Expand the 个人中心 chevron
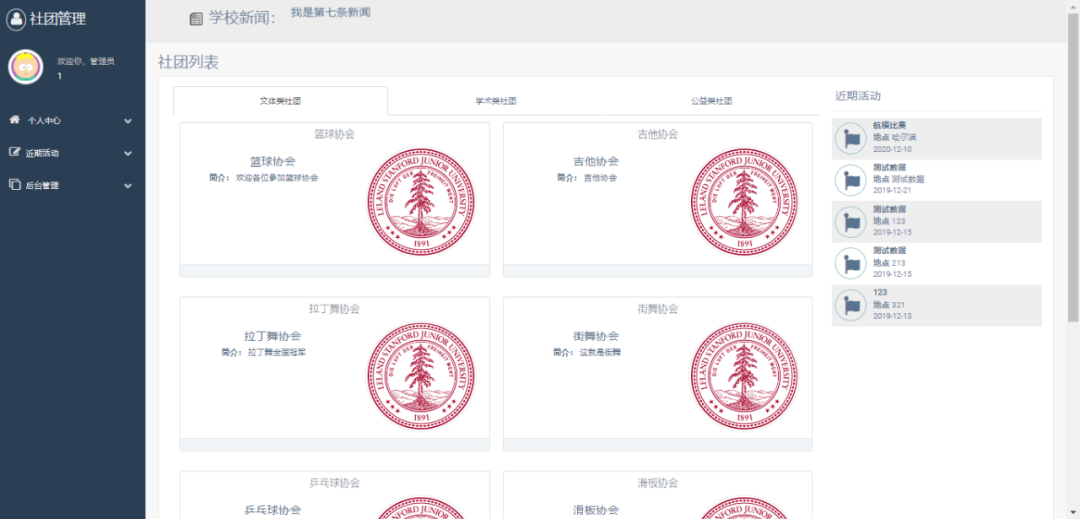Image resolution: width=1080 pixels, height=519 pixels. [x=128, y=120]
